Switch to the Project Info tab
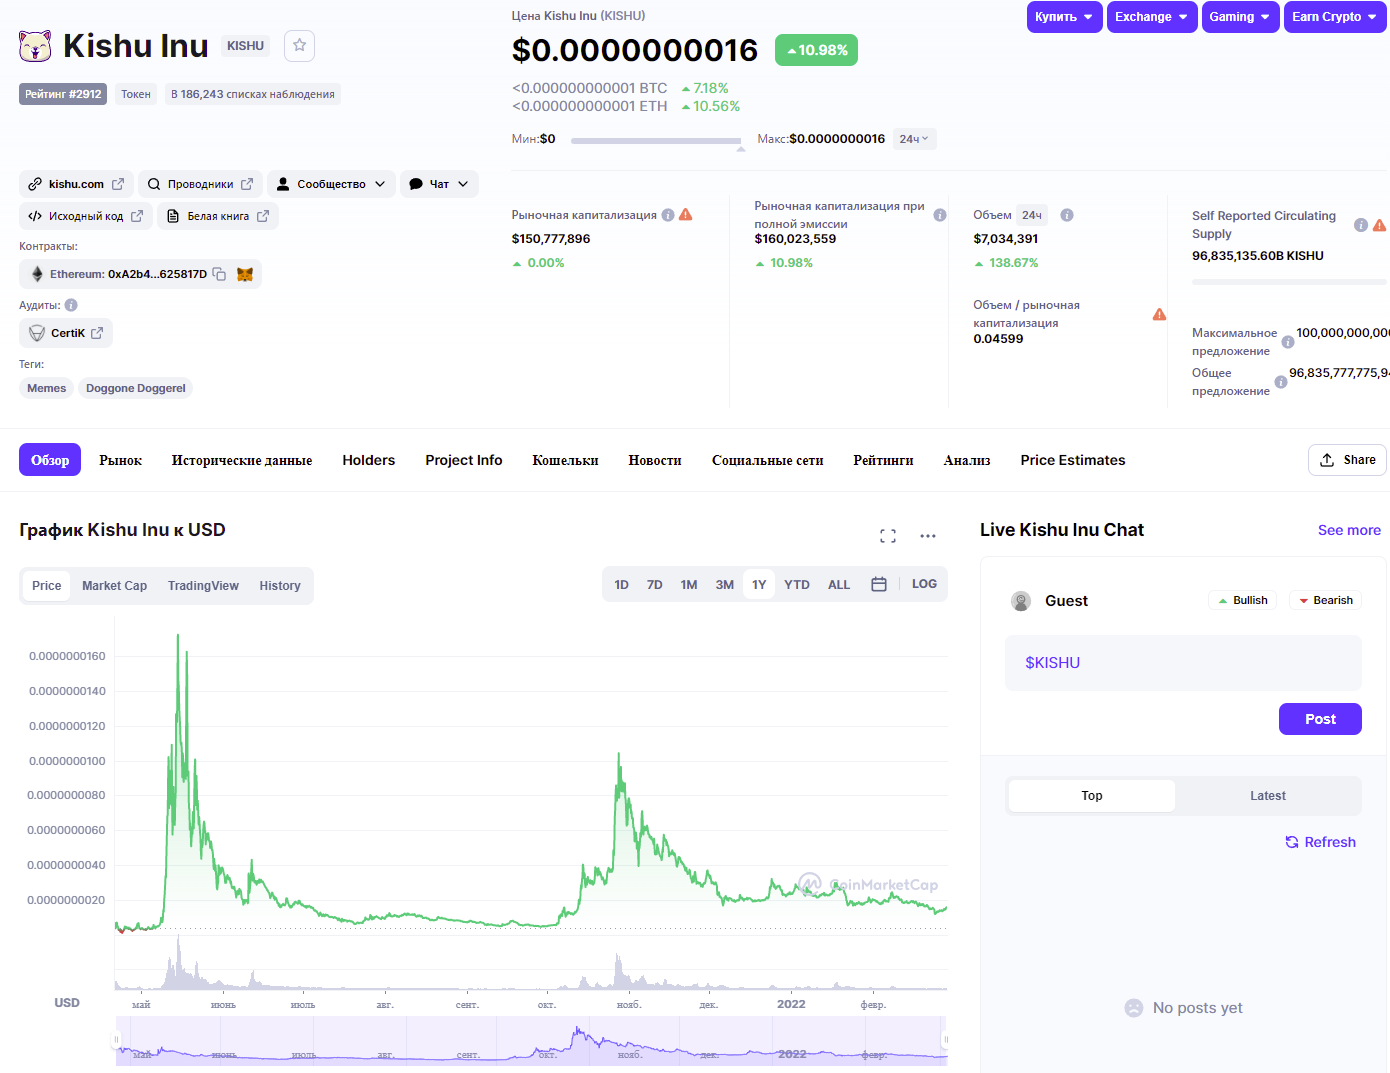 click(x=464, y=460)
